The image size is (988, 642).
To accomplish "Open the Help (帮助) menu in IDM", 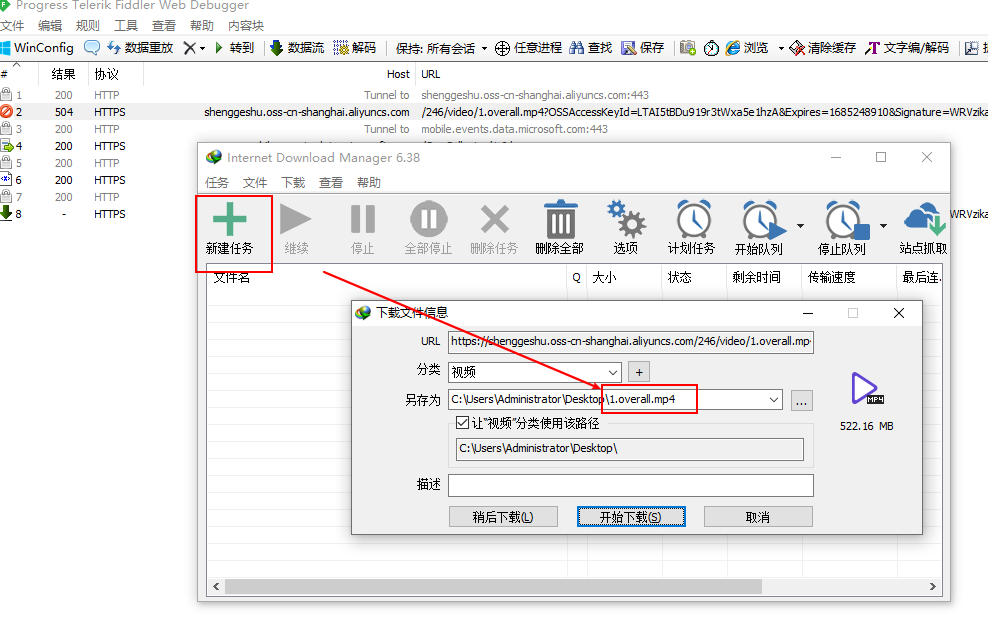I will [x=369, y=183].
